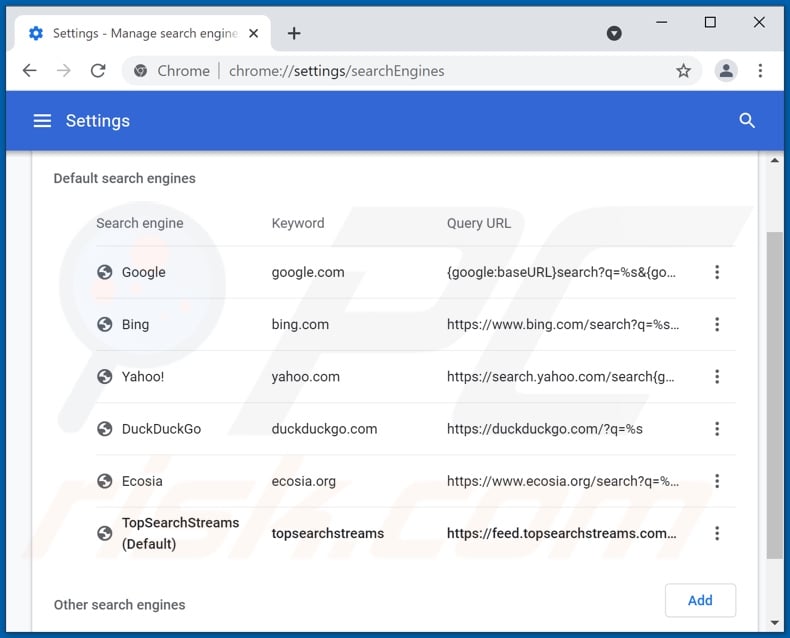Click the Settings hamburger menu icon
Screen dimensions: 790x638
42,120
